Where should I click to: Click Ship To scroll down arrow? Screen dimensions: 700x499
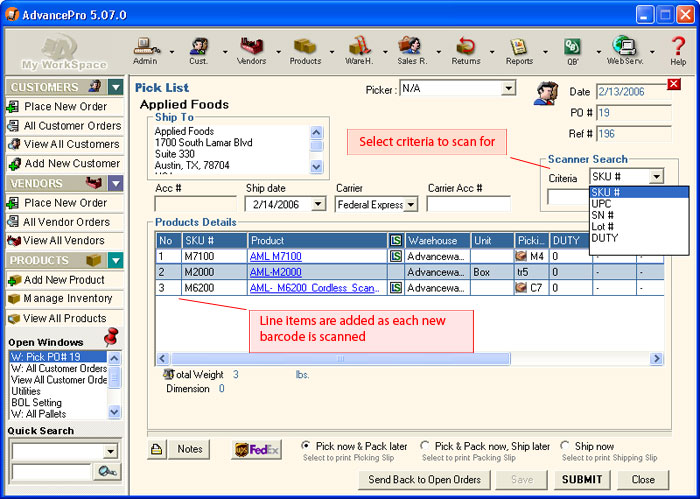pos(316,166)
